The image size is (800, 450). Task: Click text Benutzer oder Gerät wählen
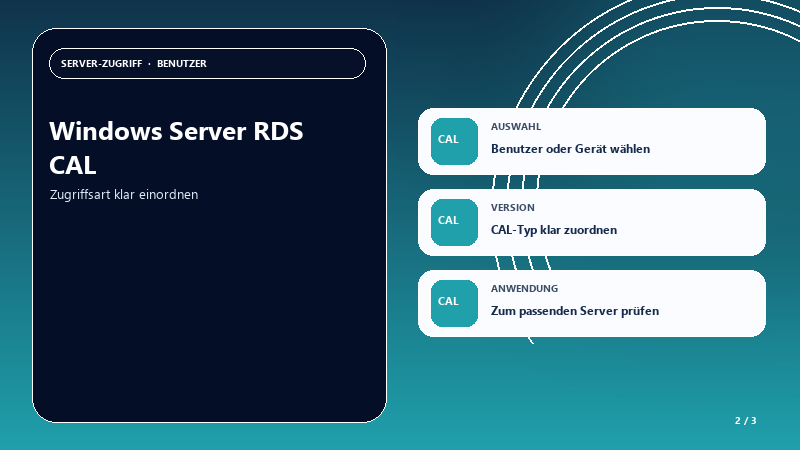[570, 149]
